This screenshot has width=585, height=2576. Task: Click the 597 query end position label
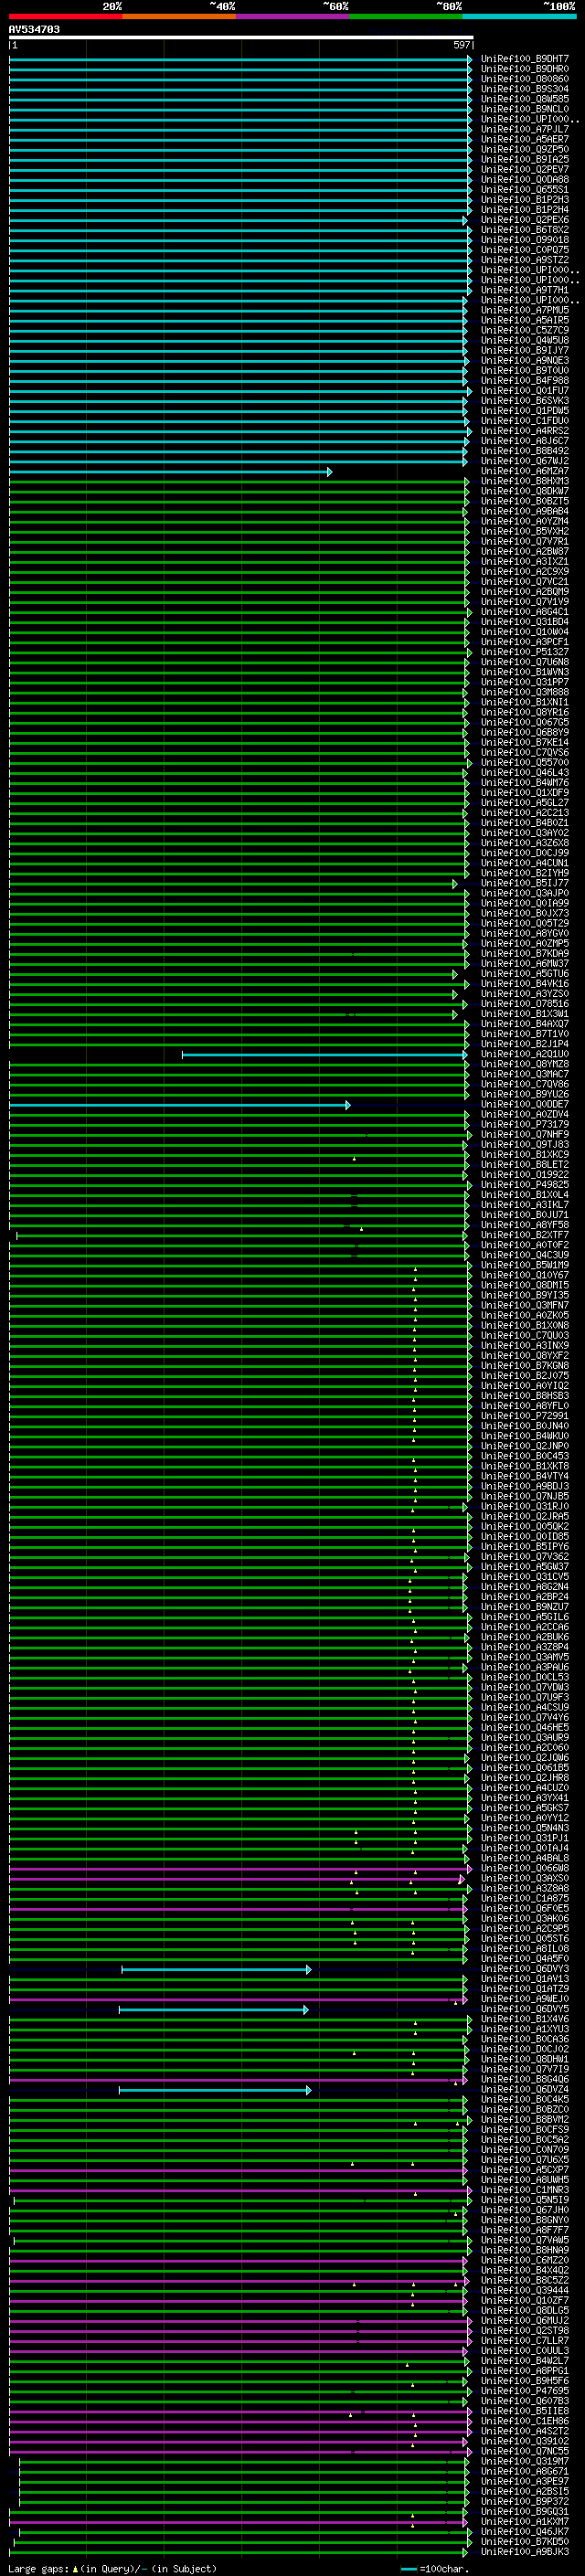click(x=461, y=45)
